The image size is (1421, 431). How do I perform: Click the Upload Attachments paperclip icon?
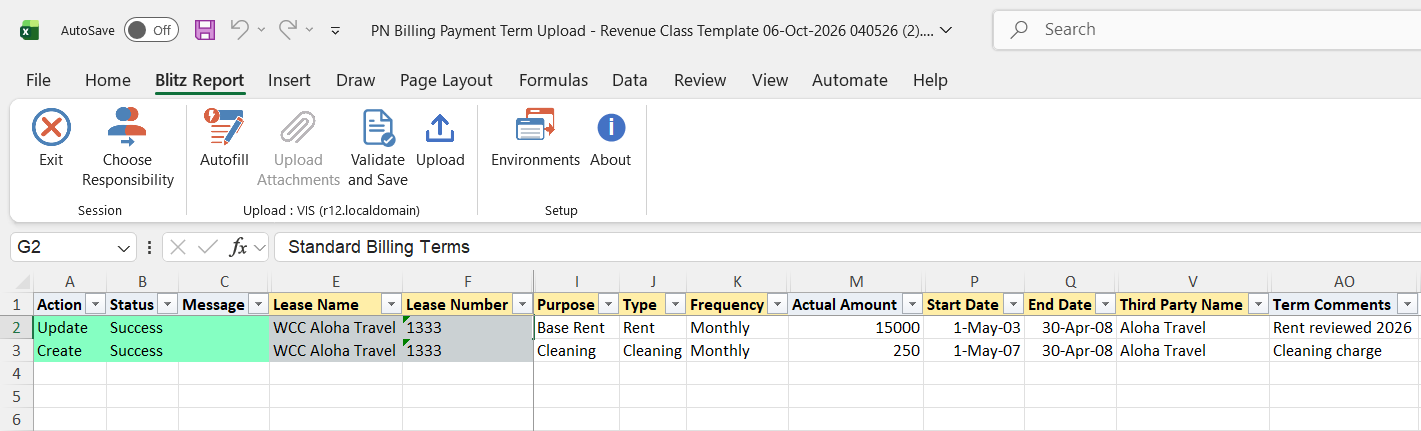coord(298,128)
